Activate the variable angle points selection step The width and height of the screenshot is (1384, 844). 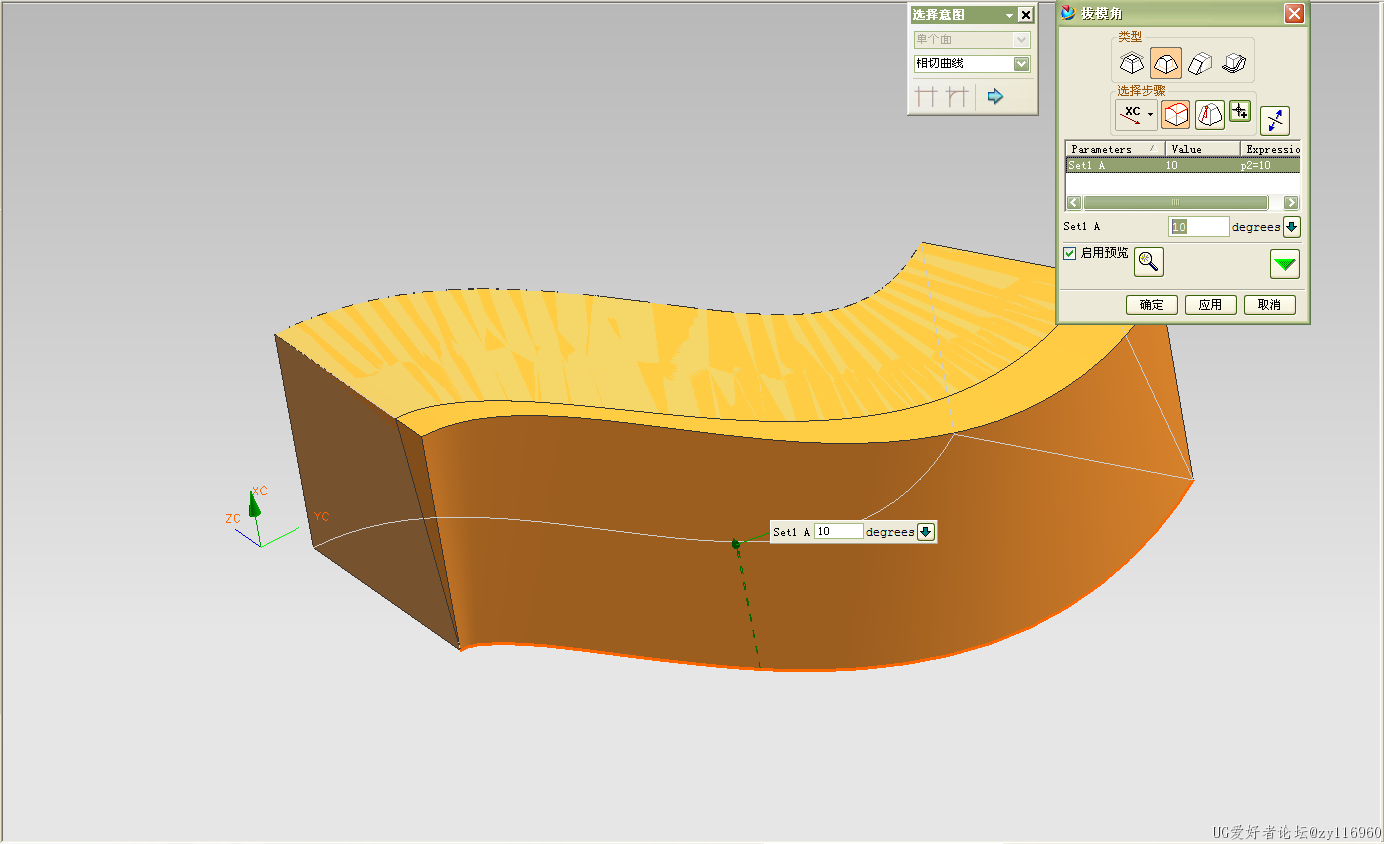pyautogui.click(x=1210, y=115)
